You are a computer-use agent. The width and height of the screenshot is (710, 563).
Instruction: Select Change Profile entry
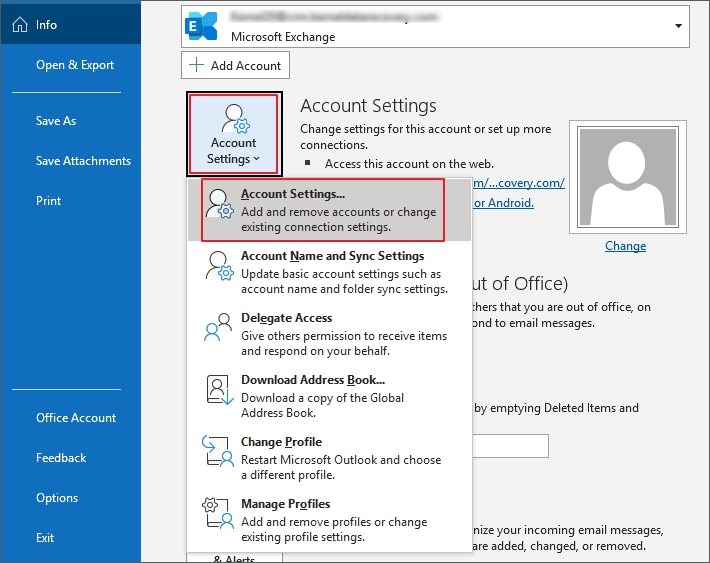point(329,458)
